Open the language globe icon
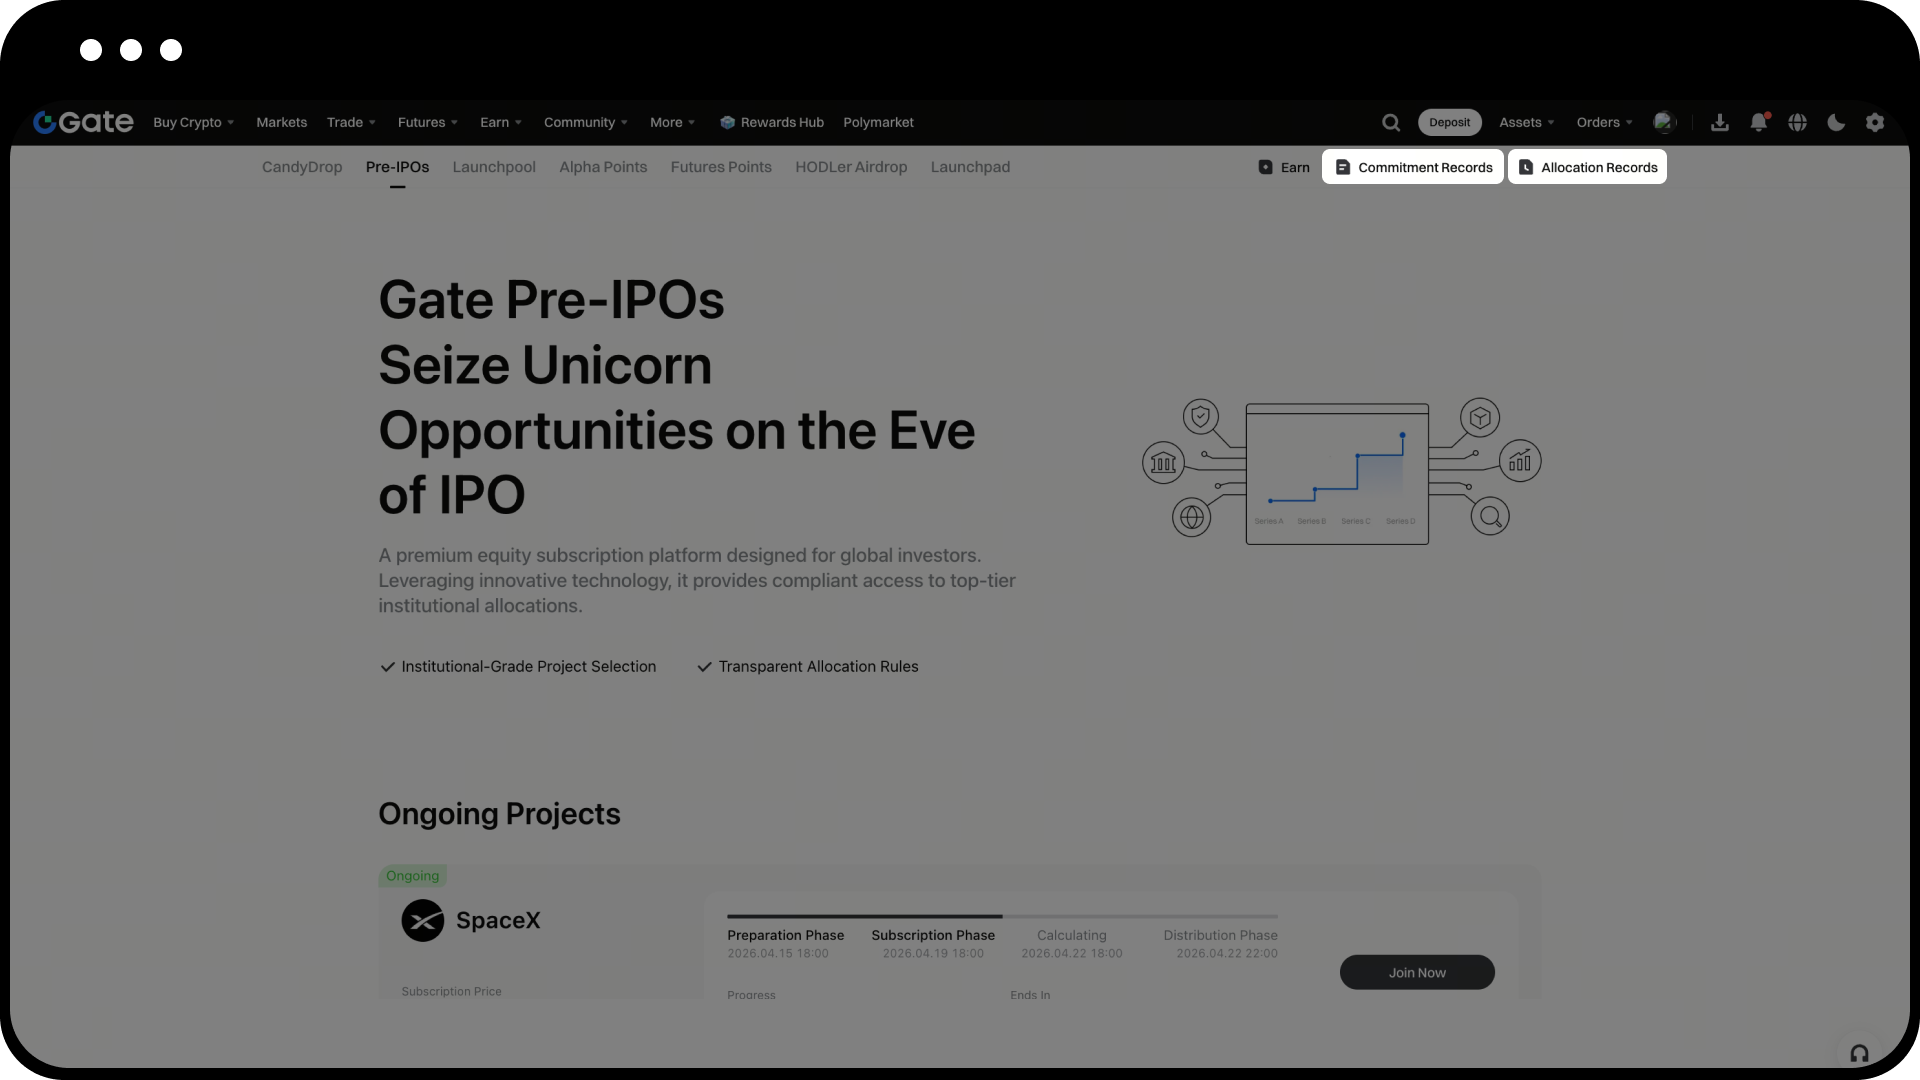Viewport: 1920px width, 1080px height. (x=1798, y=122)
